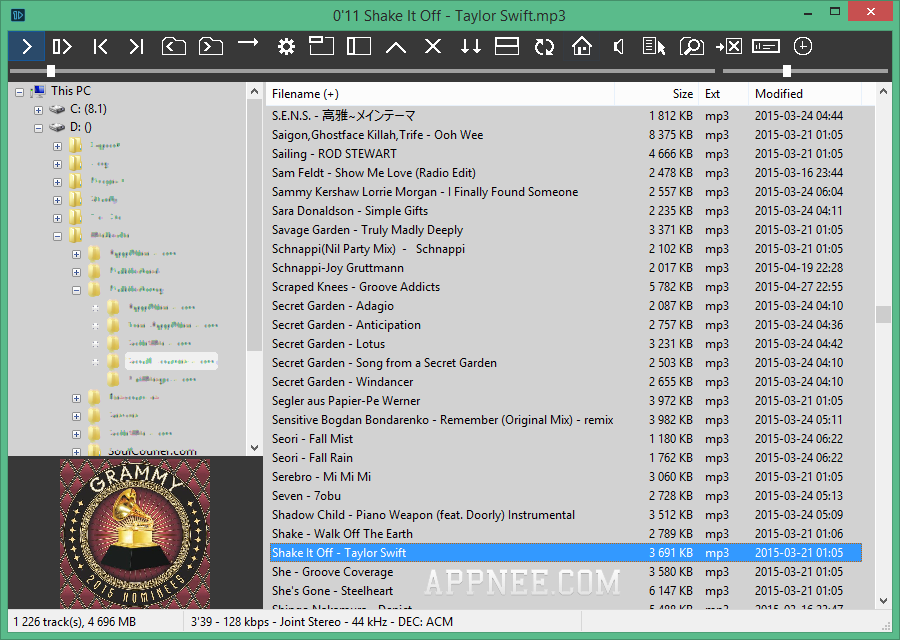Select Secret Garden - Windancer track

coord(565,382)
